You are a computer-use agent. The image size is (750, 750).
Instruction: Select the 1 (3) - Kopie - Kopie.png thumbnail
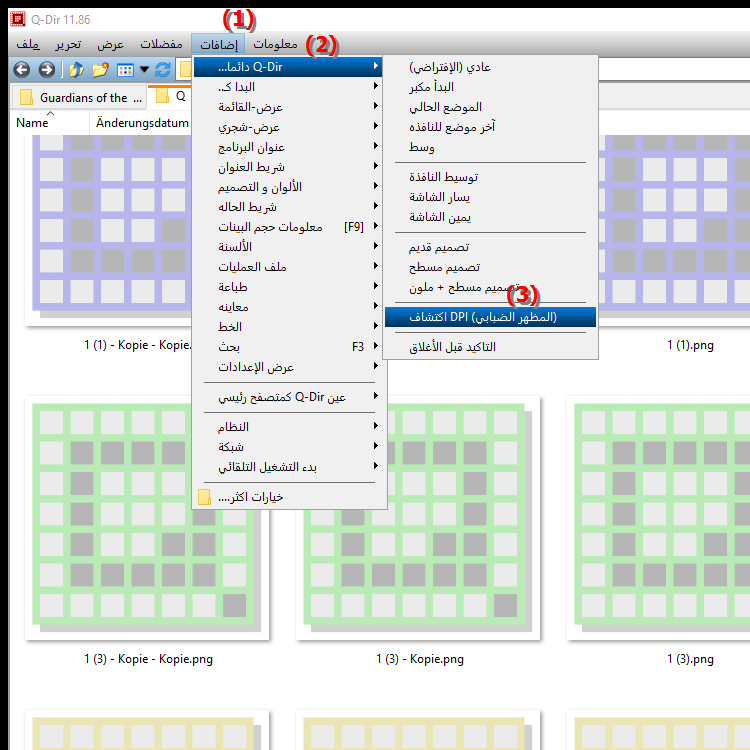tap(147, 518)
